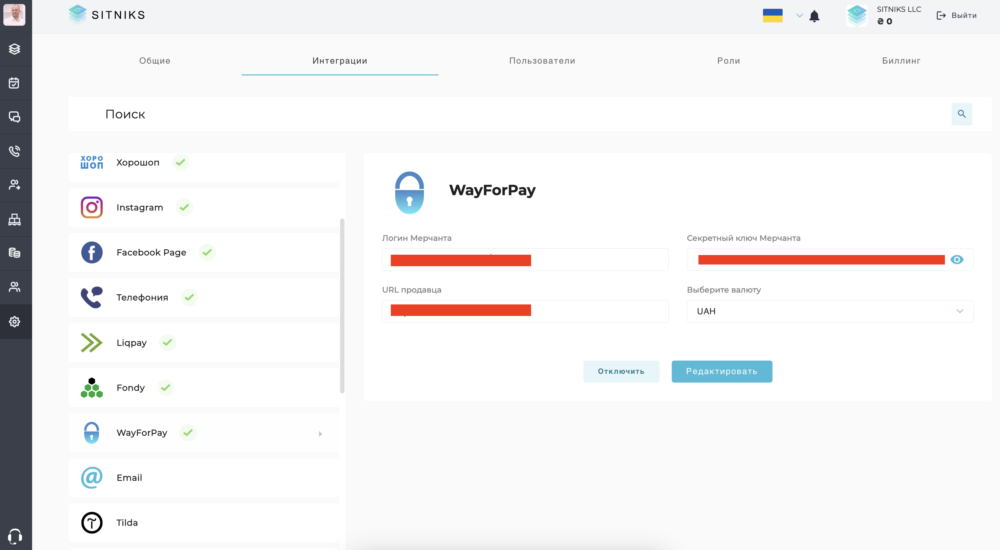Open the layers stack sidebar icon
The width and height of the screenshot is (1000, 550).
click(14, 49)
